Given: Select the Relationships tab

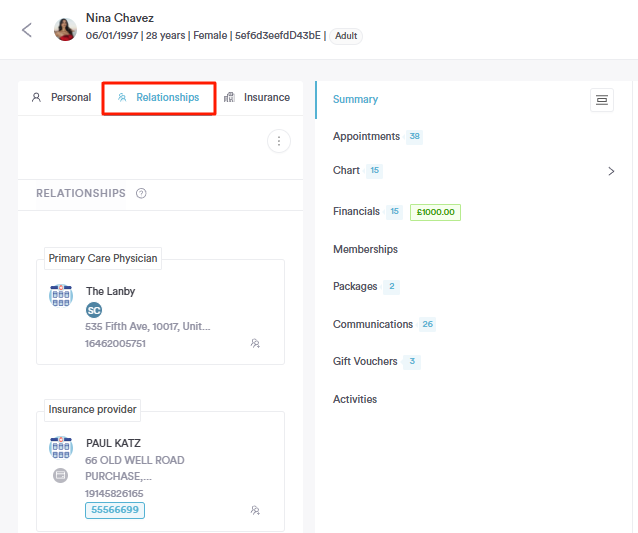Looking at the screenshot, I should point(159,98).
